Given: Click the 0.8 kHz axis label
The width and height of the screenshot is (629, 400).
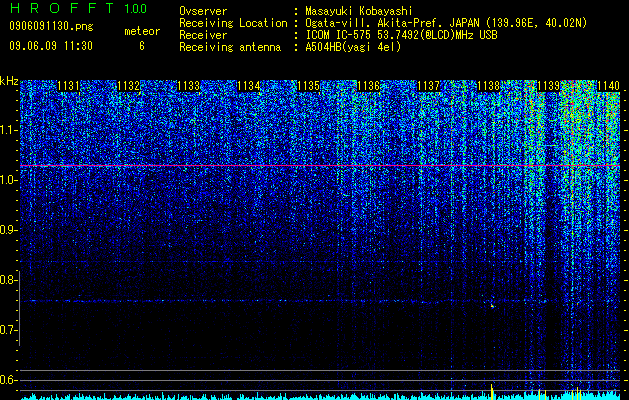Looking at the screenshot, I should (8, 280).
